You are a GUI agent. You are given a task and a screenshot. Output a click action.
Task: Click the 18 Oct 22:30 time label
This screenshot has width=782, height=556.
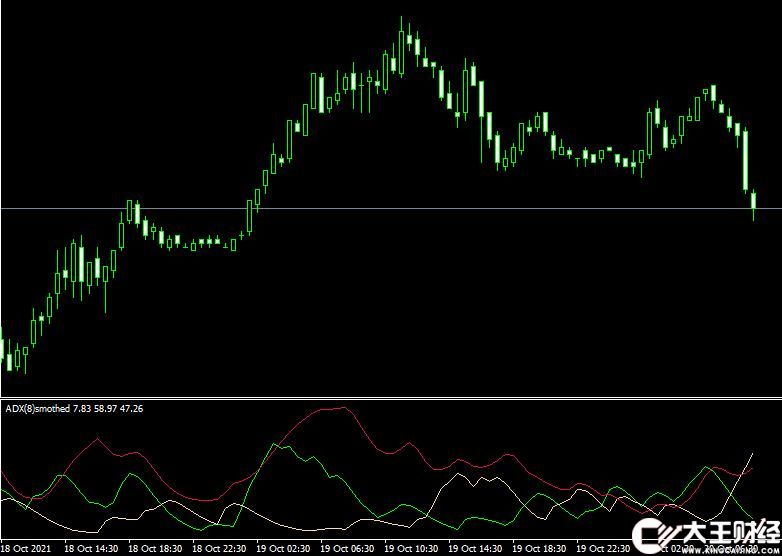[x=219, y=549]
